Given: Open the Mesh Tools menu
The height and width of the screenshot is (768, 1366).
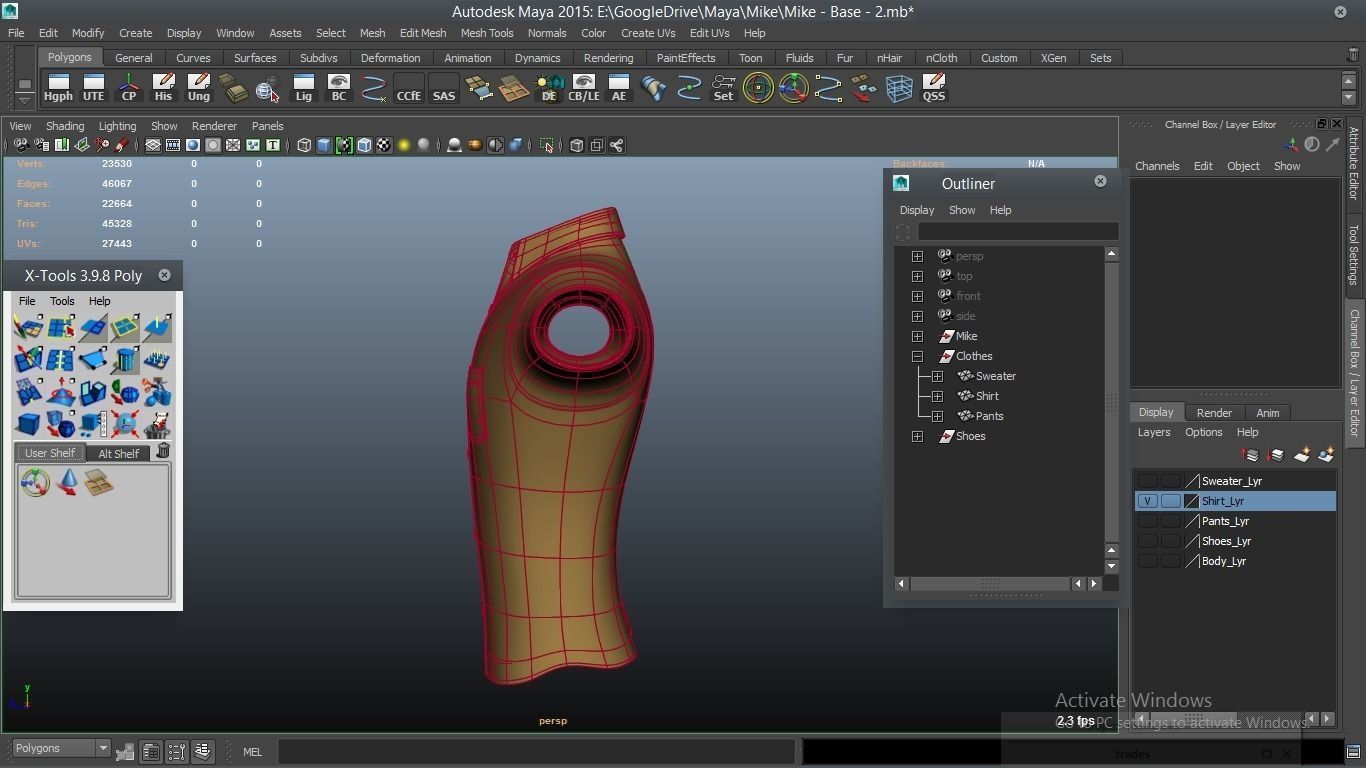Looking at the screenshot, I should tap(487, 33).
